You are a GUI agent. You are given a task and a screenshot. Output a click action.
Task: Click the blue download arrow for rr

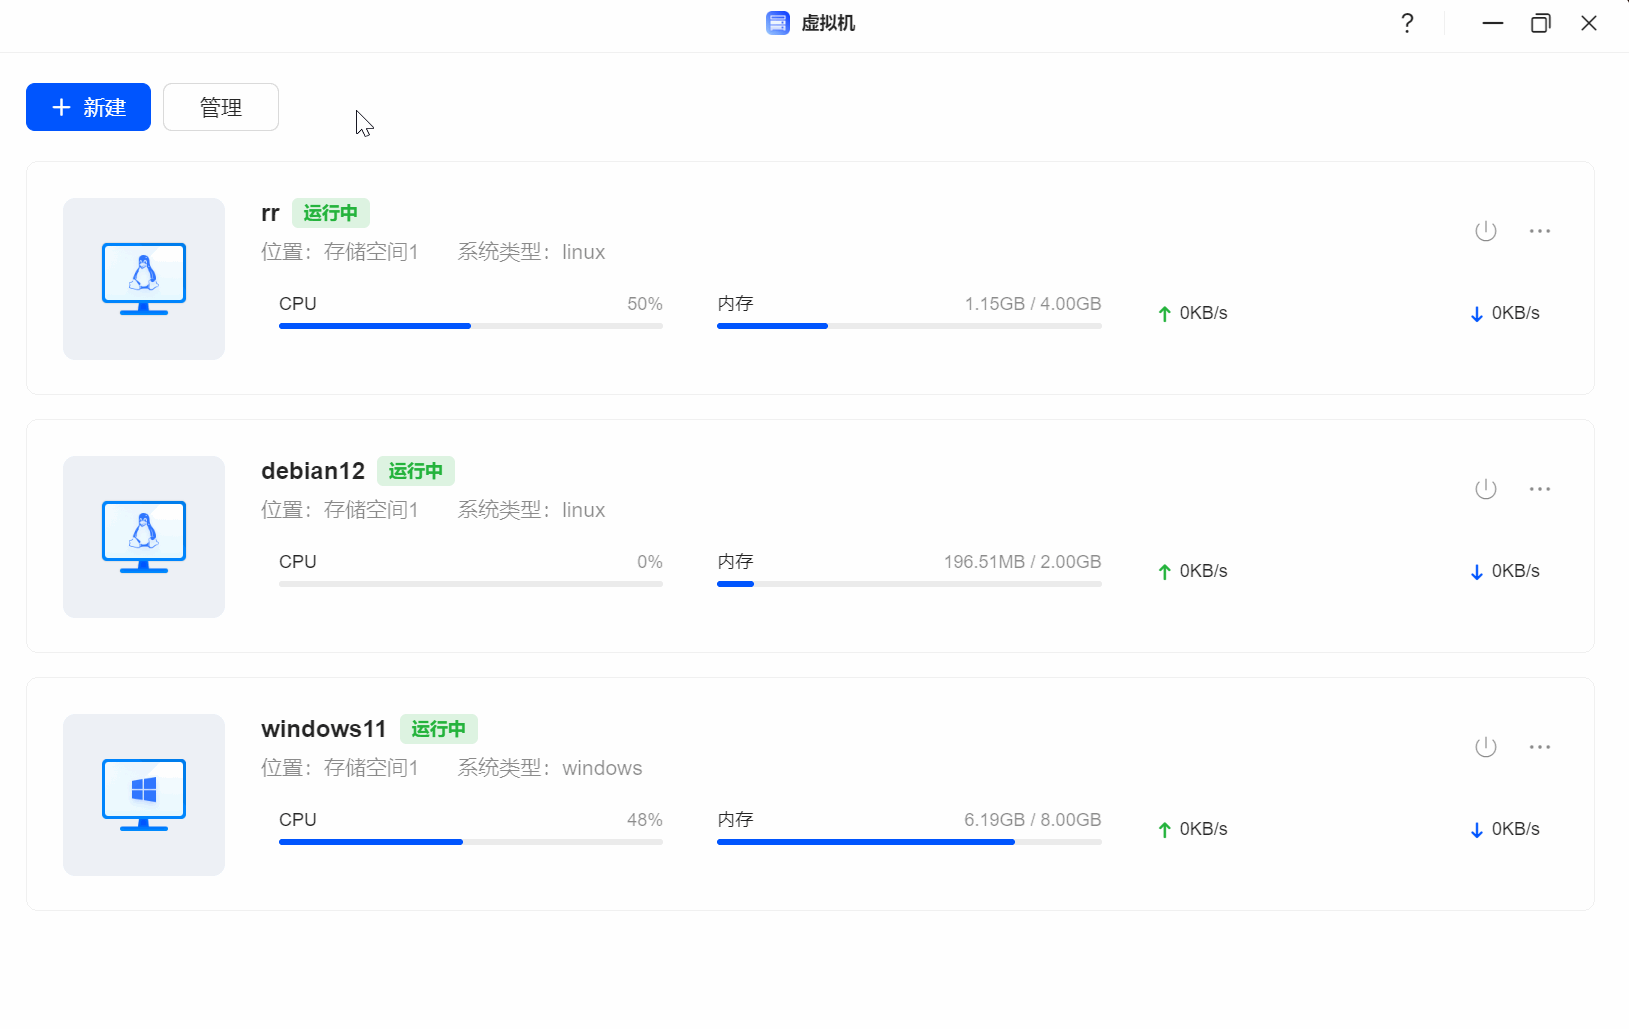[1477, 314]
